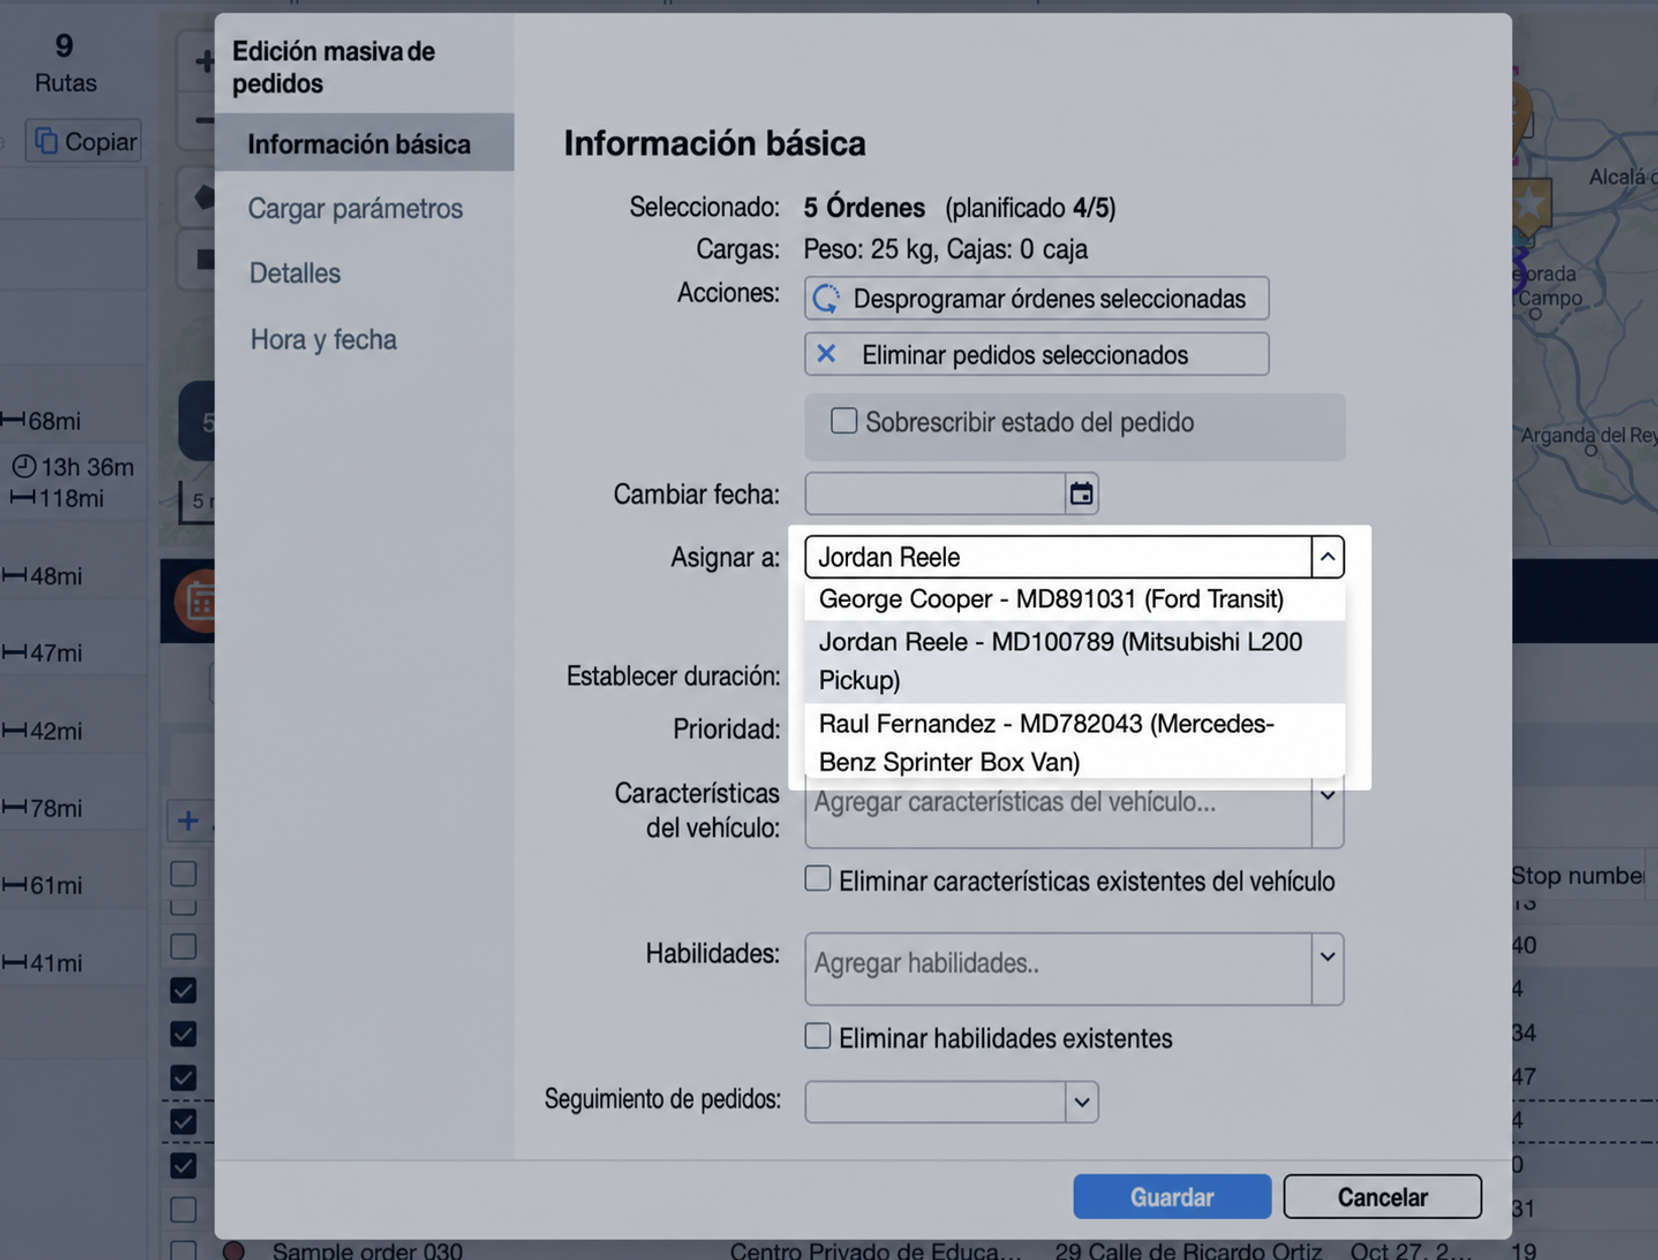Check Eliminar características existentes del vehículo
The width and height of the screenshot is (1658, 1260).
tap(818, 879)
